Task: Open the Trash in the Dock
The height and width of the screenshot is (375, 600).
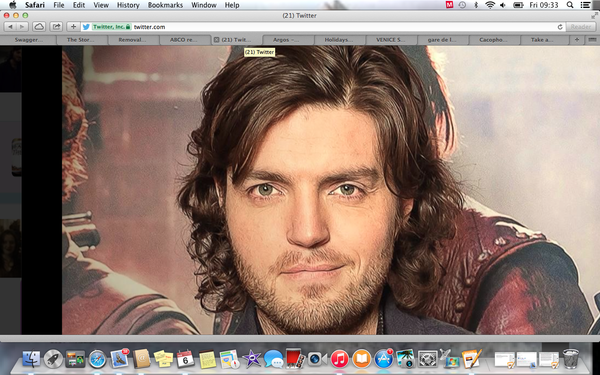Action: point(571,358)
